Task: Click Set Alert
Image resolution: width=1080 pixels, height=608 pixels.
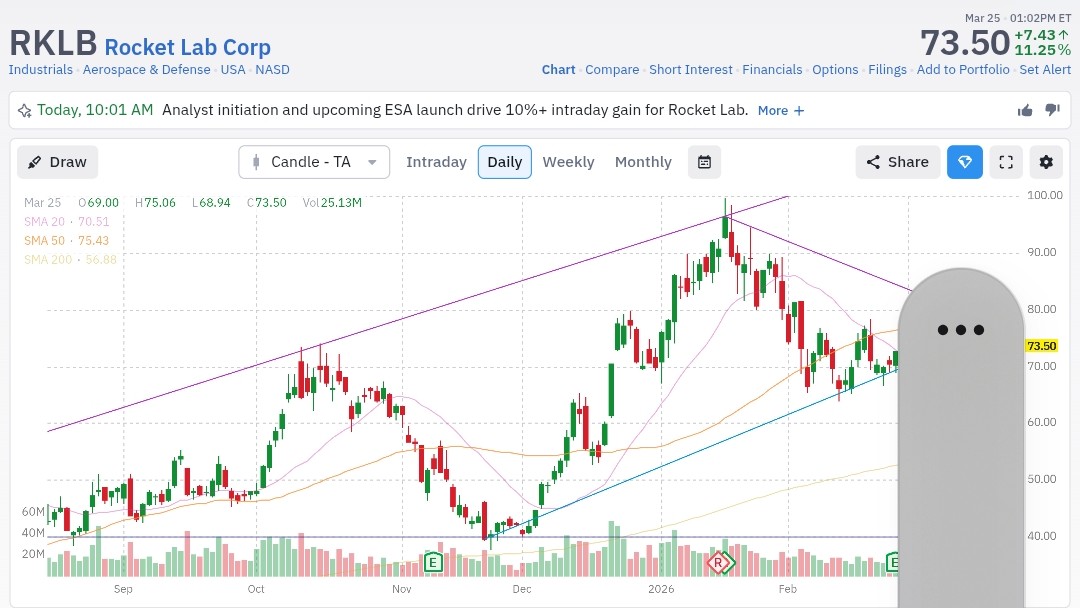Action: (1045, 70)
